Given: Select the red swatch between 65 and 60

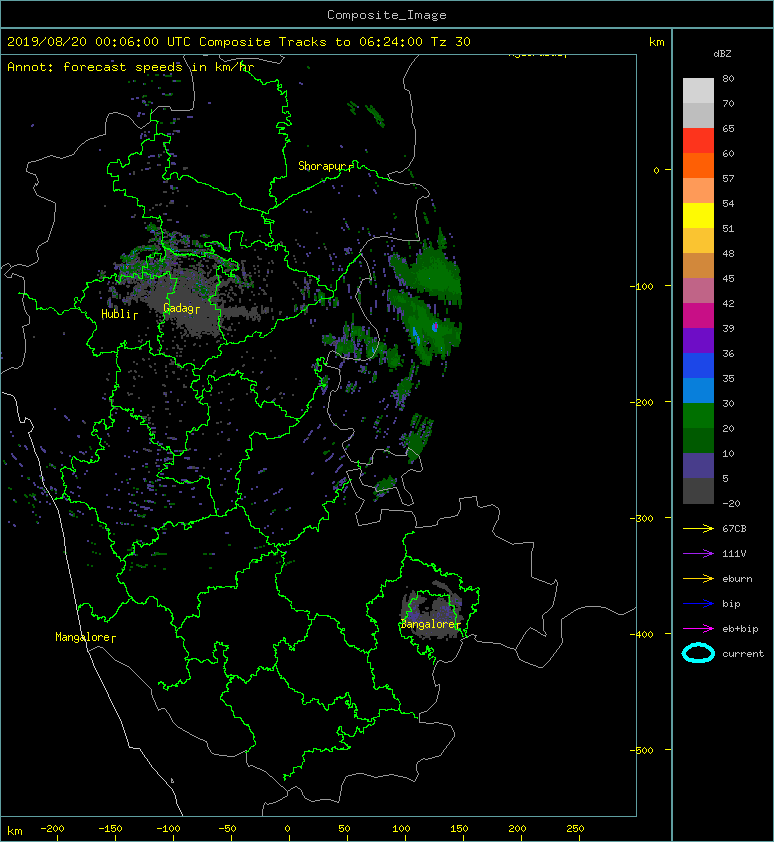Looking at the screenshot, I should [698, 141].
